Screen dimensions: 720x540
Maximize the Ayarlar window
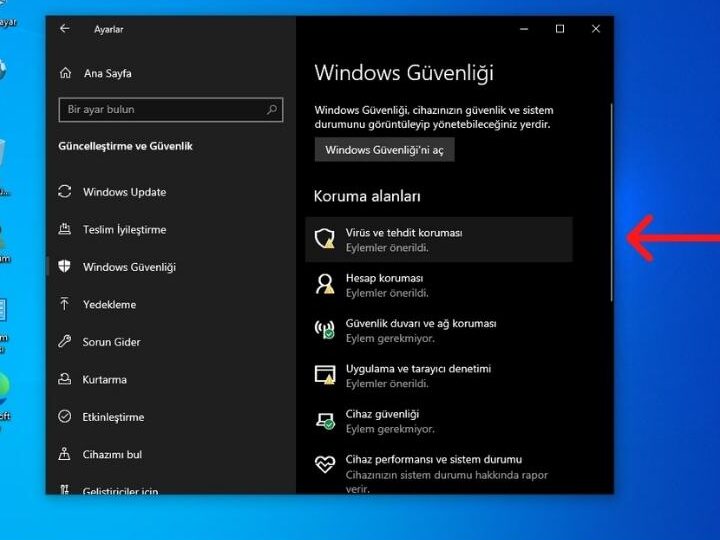[x=560, y=29]
